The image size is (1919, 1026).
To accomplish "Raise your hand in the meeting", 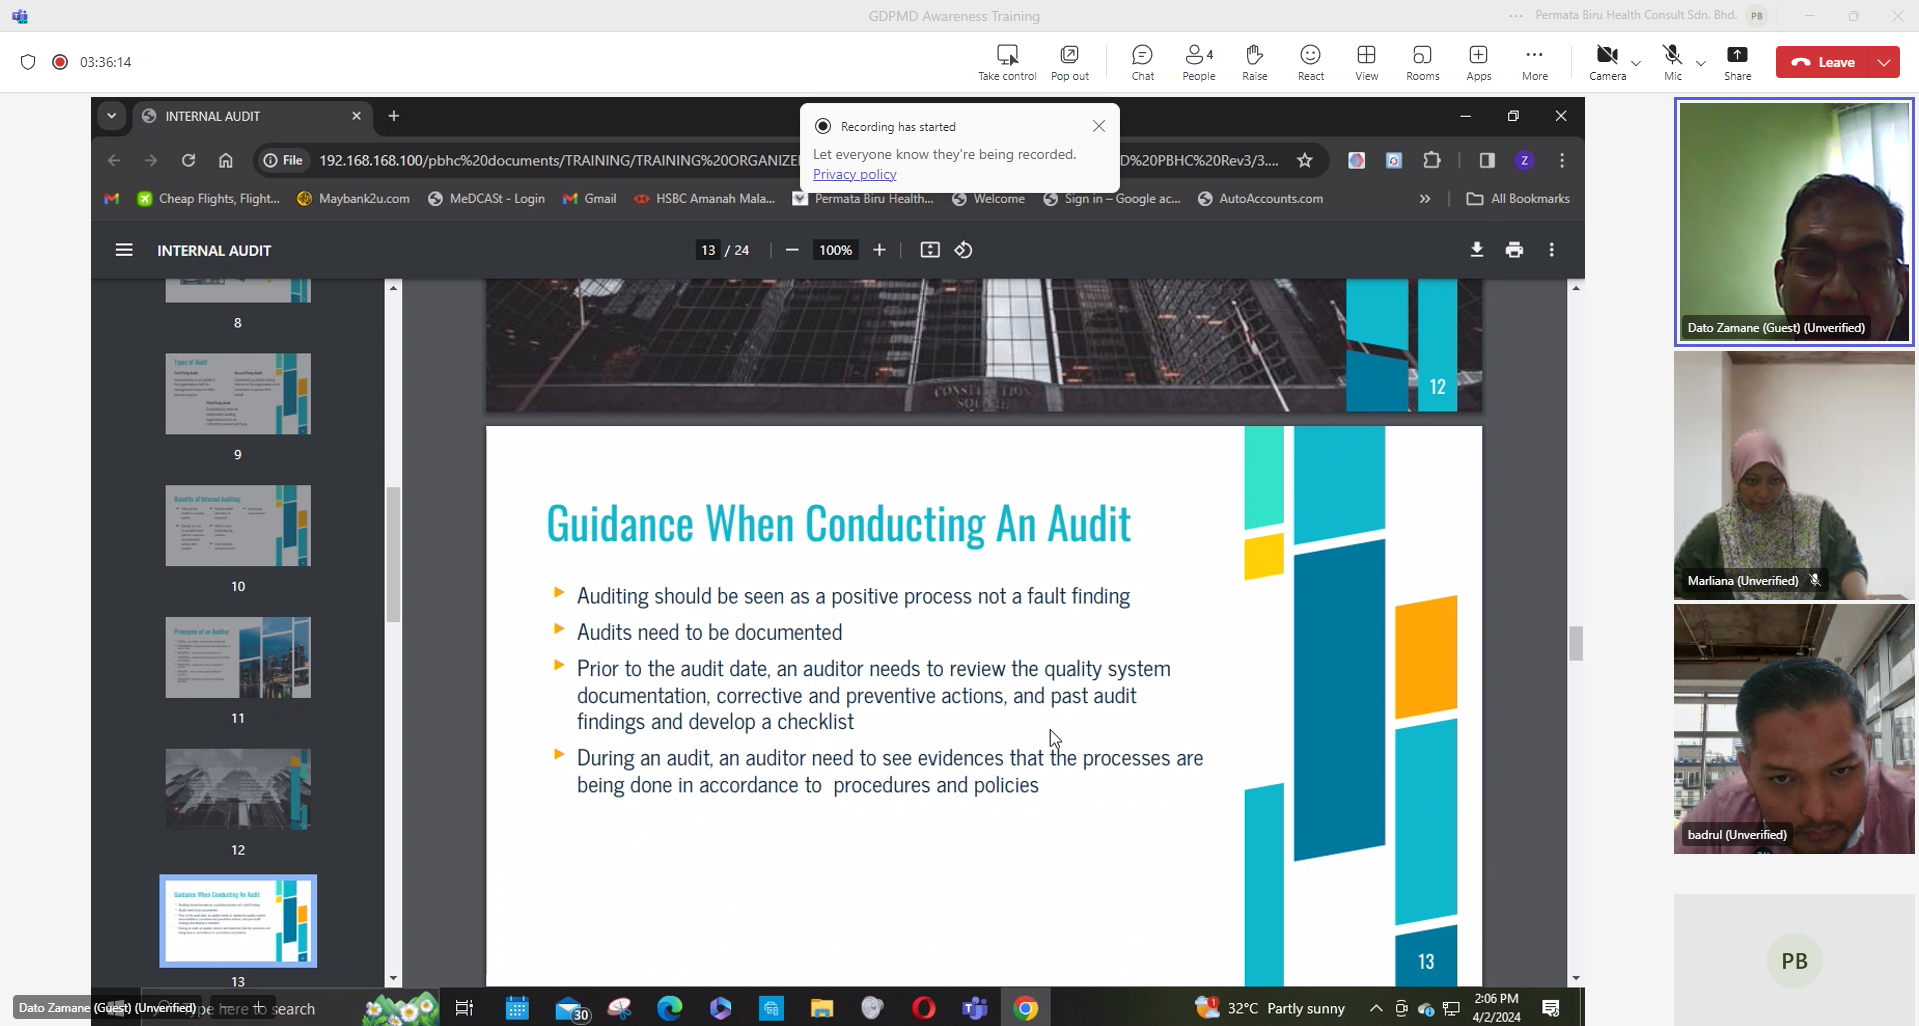I will pos(1254,62).
